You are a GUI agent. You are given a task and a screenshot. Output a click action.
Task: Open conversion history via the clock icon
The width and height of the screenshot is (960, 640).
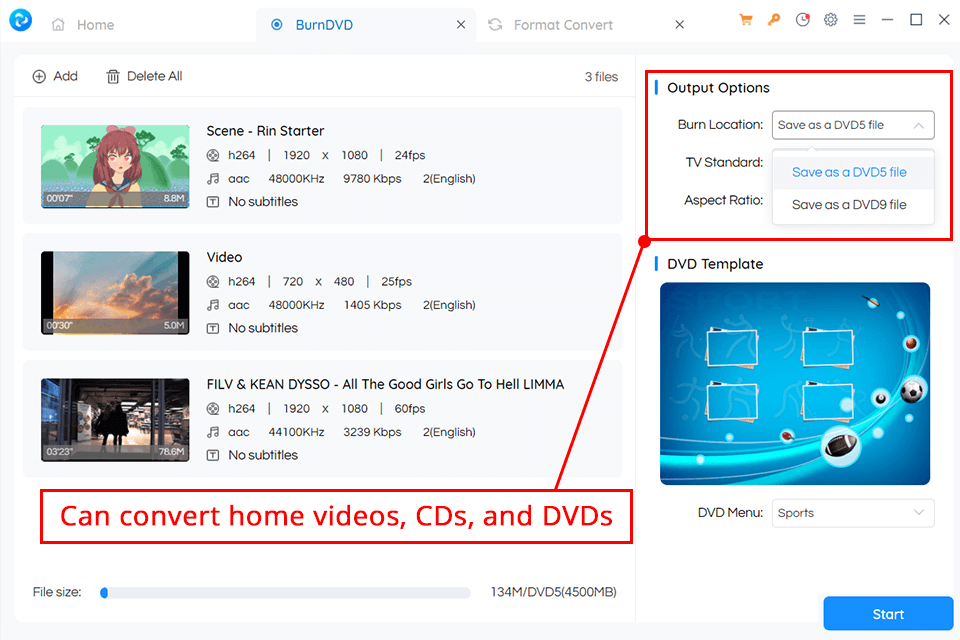803,19
